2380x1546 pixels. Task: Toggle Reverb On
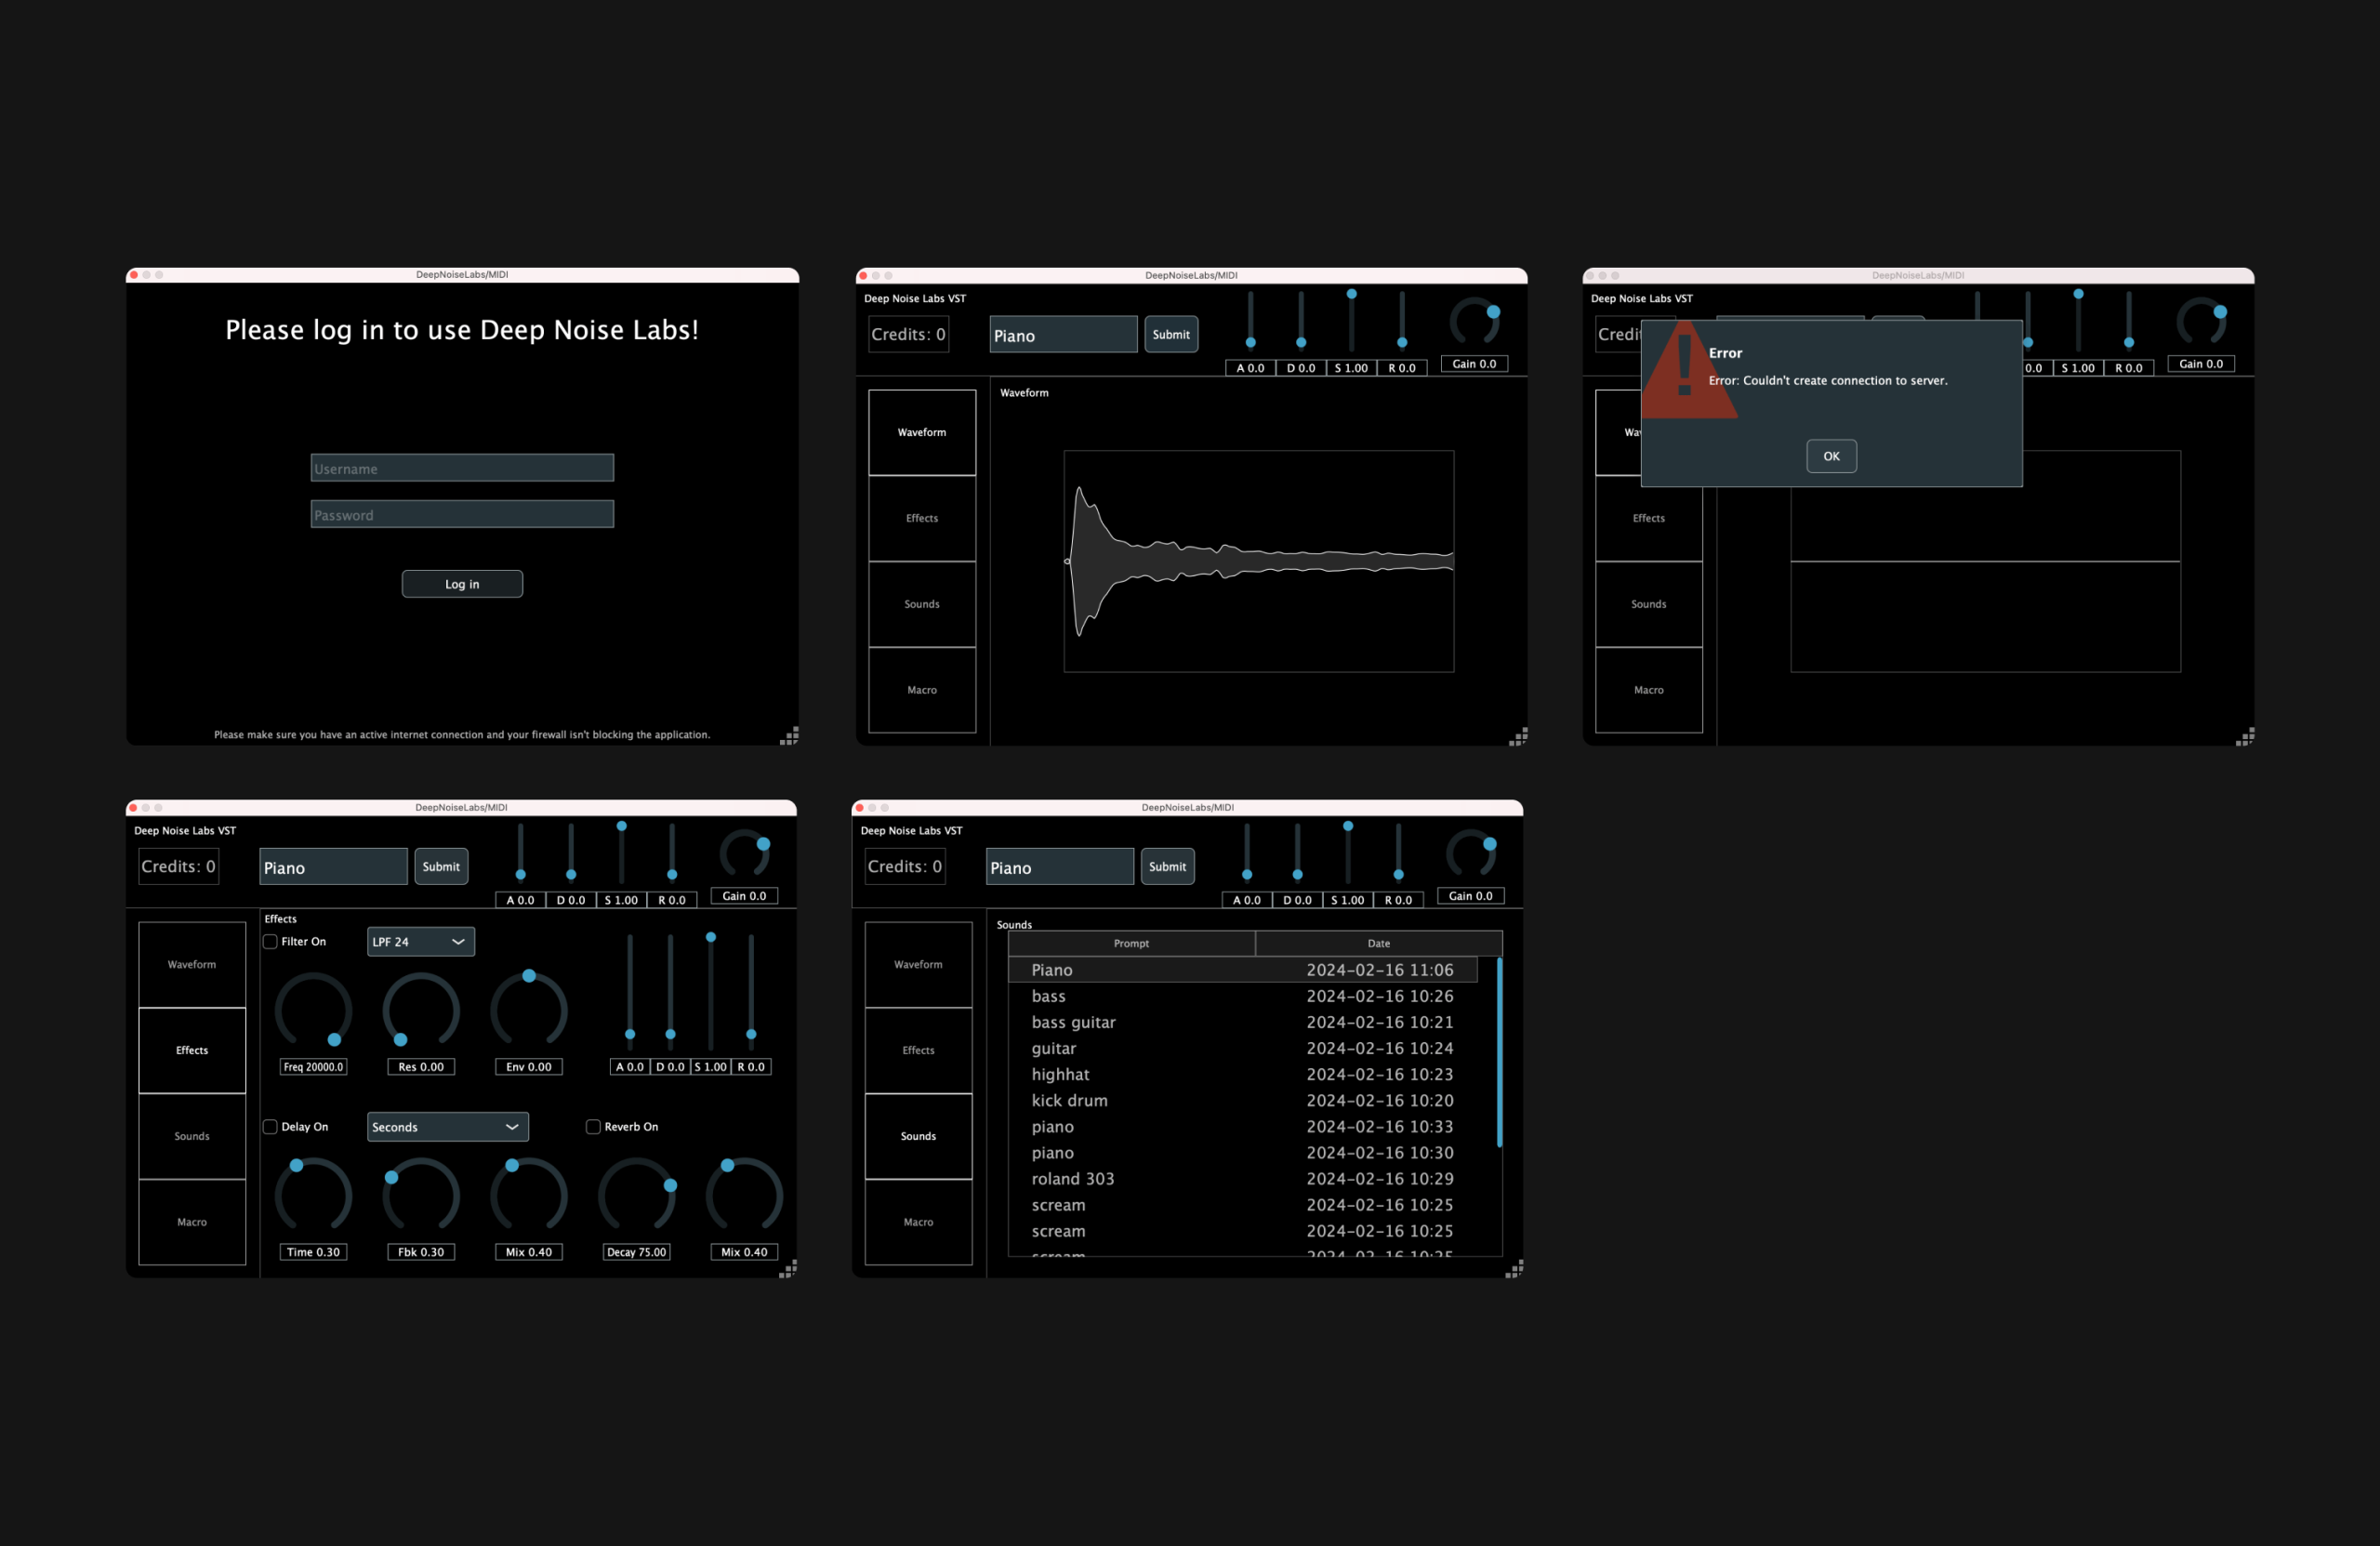pos(592,1126)
